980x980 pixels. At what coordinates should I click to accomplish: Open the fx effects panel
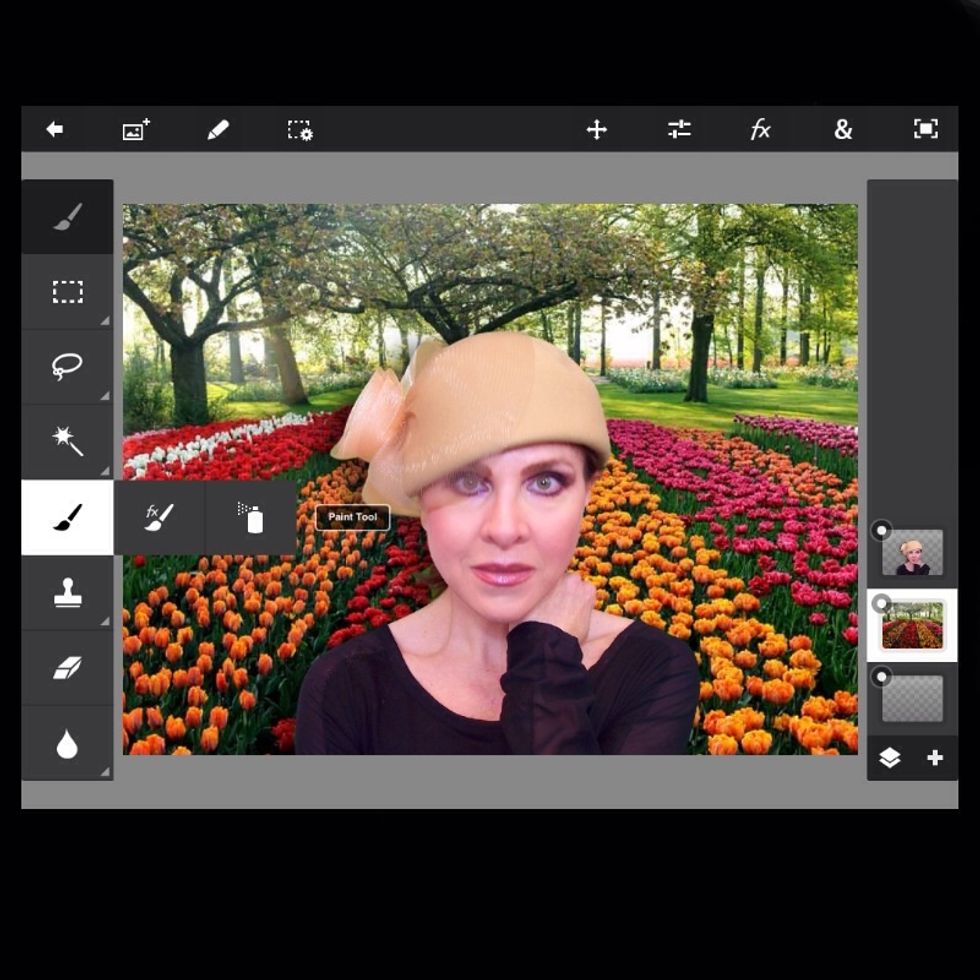pos(761,130)
